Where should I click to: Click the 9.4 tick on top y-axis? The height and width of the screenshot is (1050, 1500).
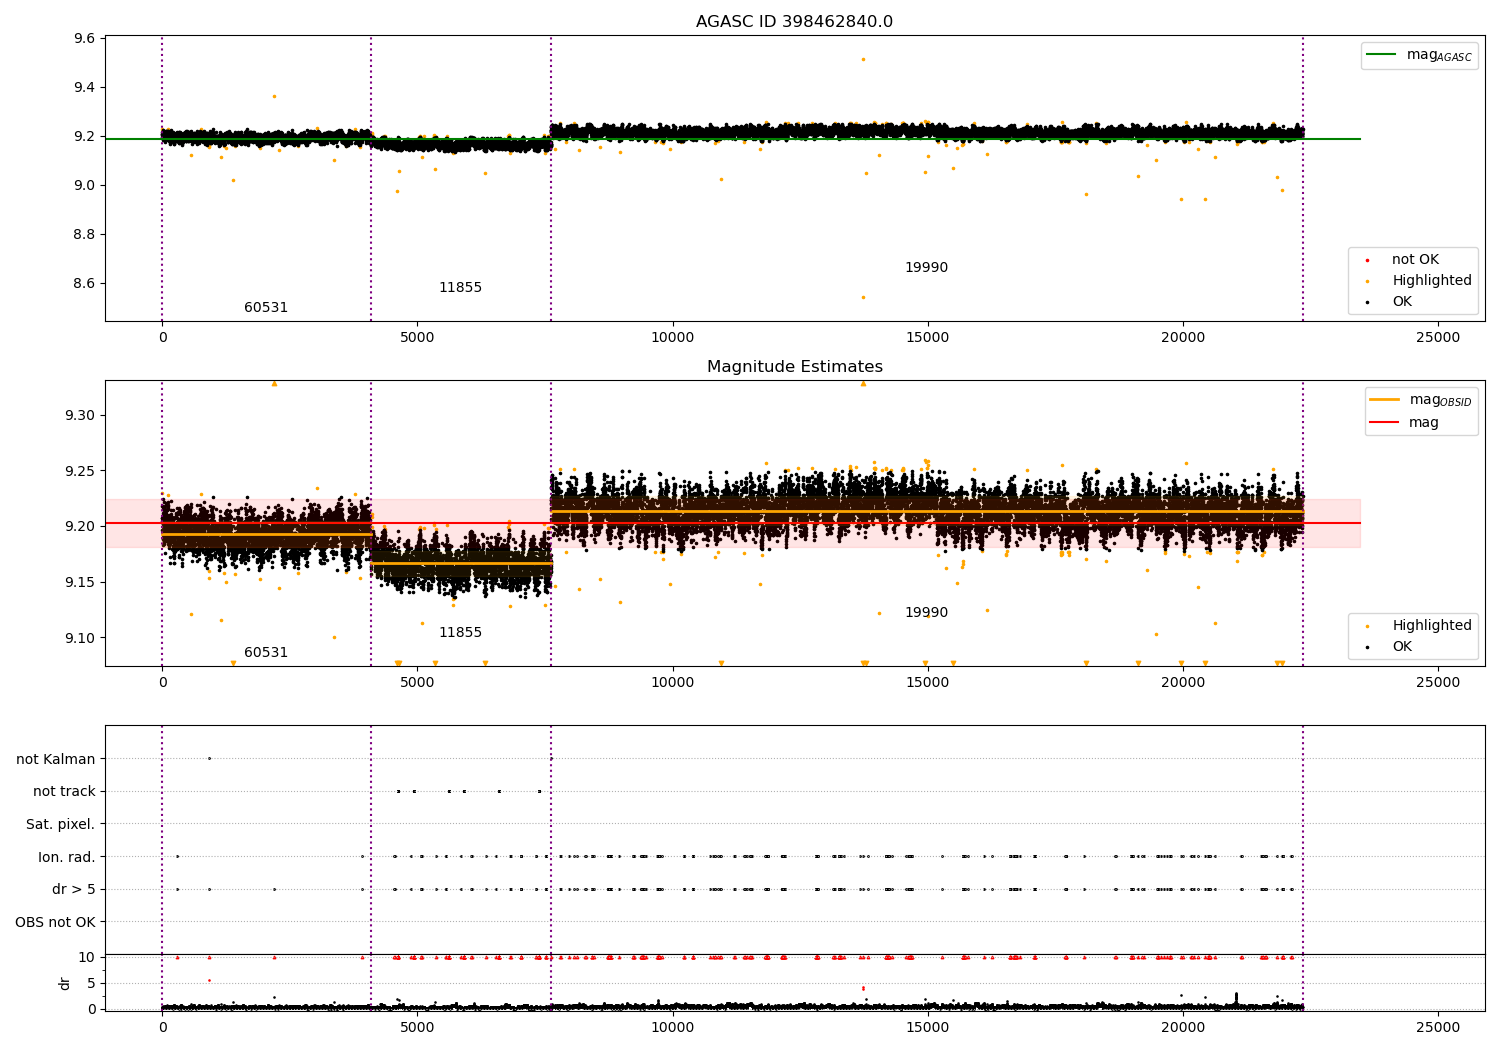point(85,88)
